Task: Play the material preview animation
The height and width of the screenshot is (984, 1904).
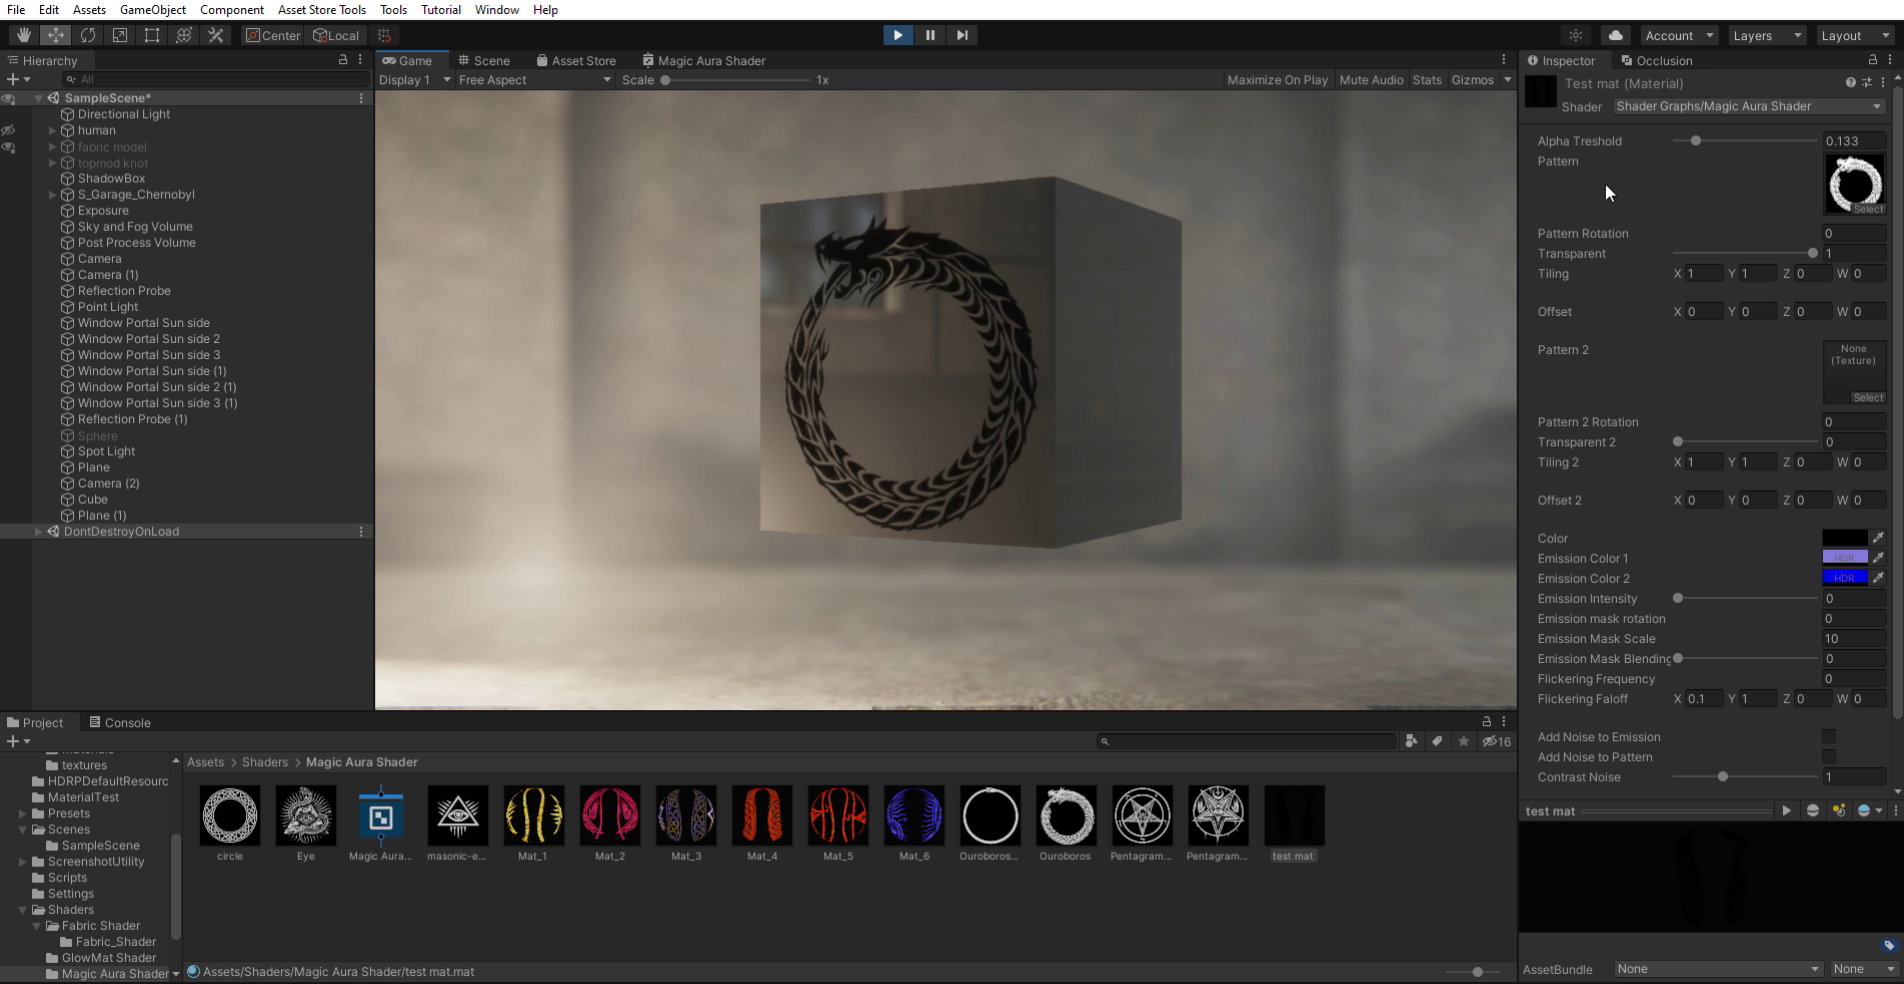Action: point(1786,811)
